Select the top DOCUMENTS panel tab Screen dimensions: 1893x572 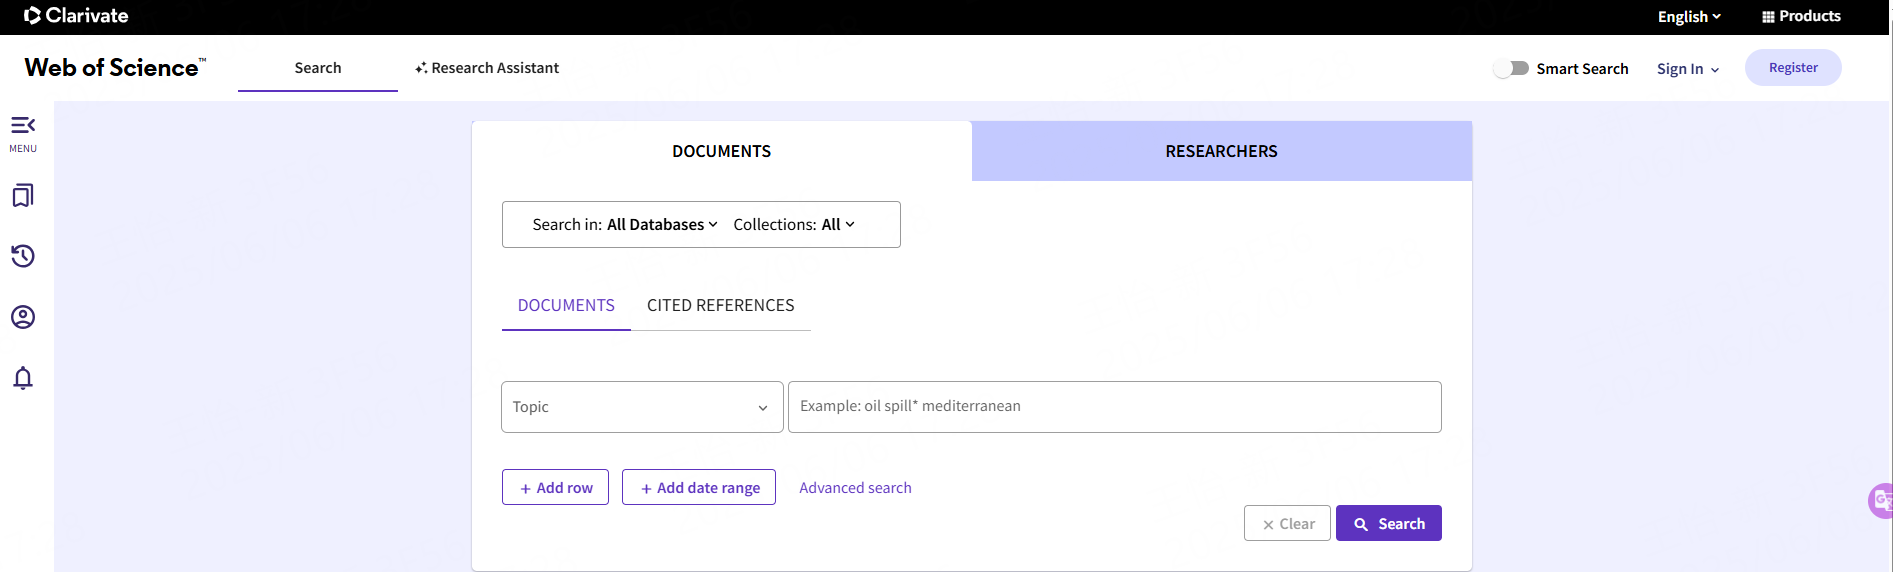click(x=722, y=151)
